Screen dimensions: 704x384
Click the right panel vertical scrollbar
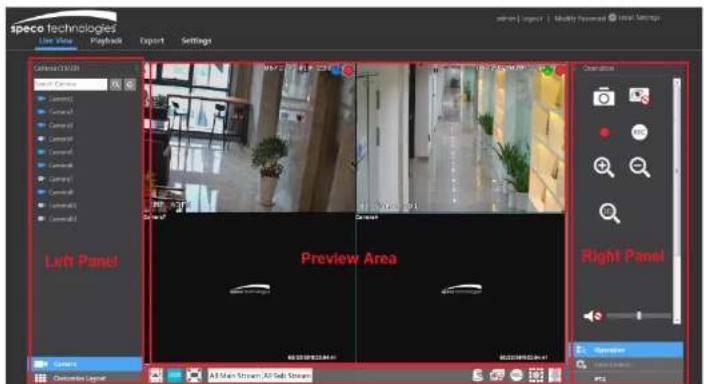click(677, 201)
